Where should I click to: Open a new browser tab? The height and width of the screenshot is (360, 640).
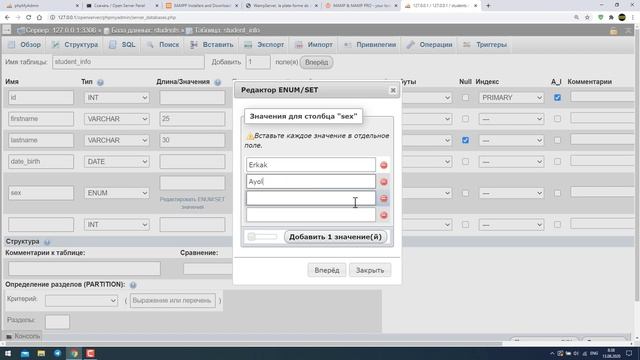point(488,6)
